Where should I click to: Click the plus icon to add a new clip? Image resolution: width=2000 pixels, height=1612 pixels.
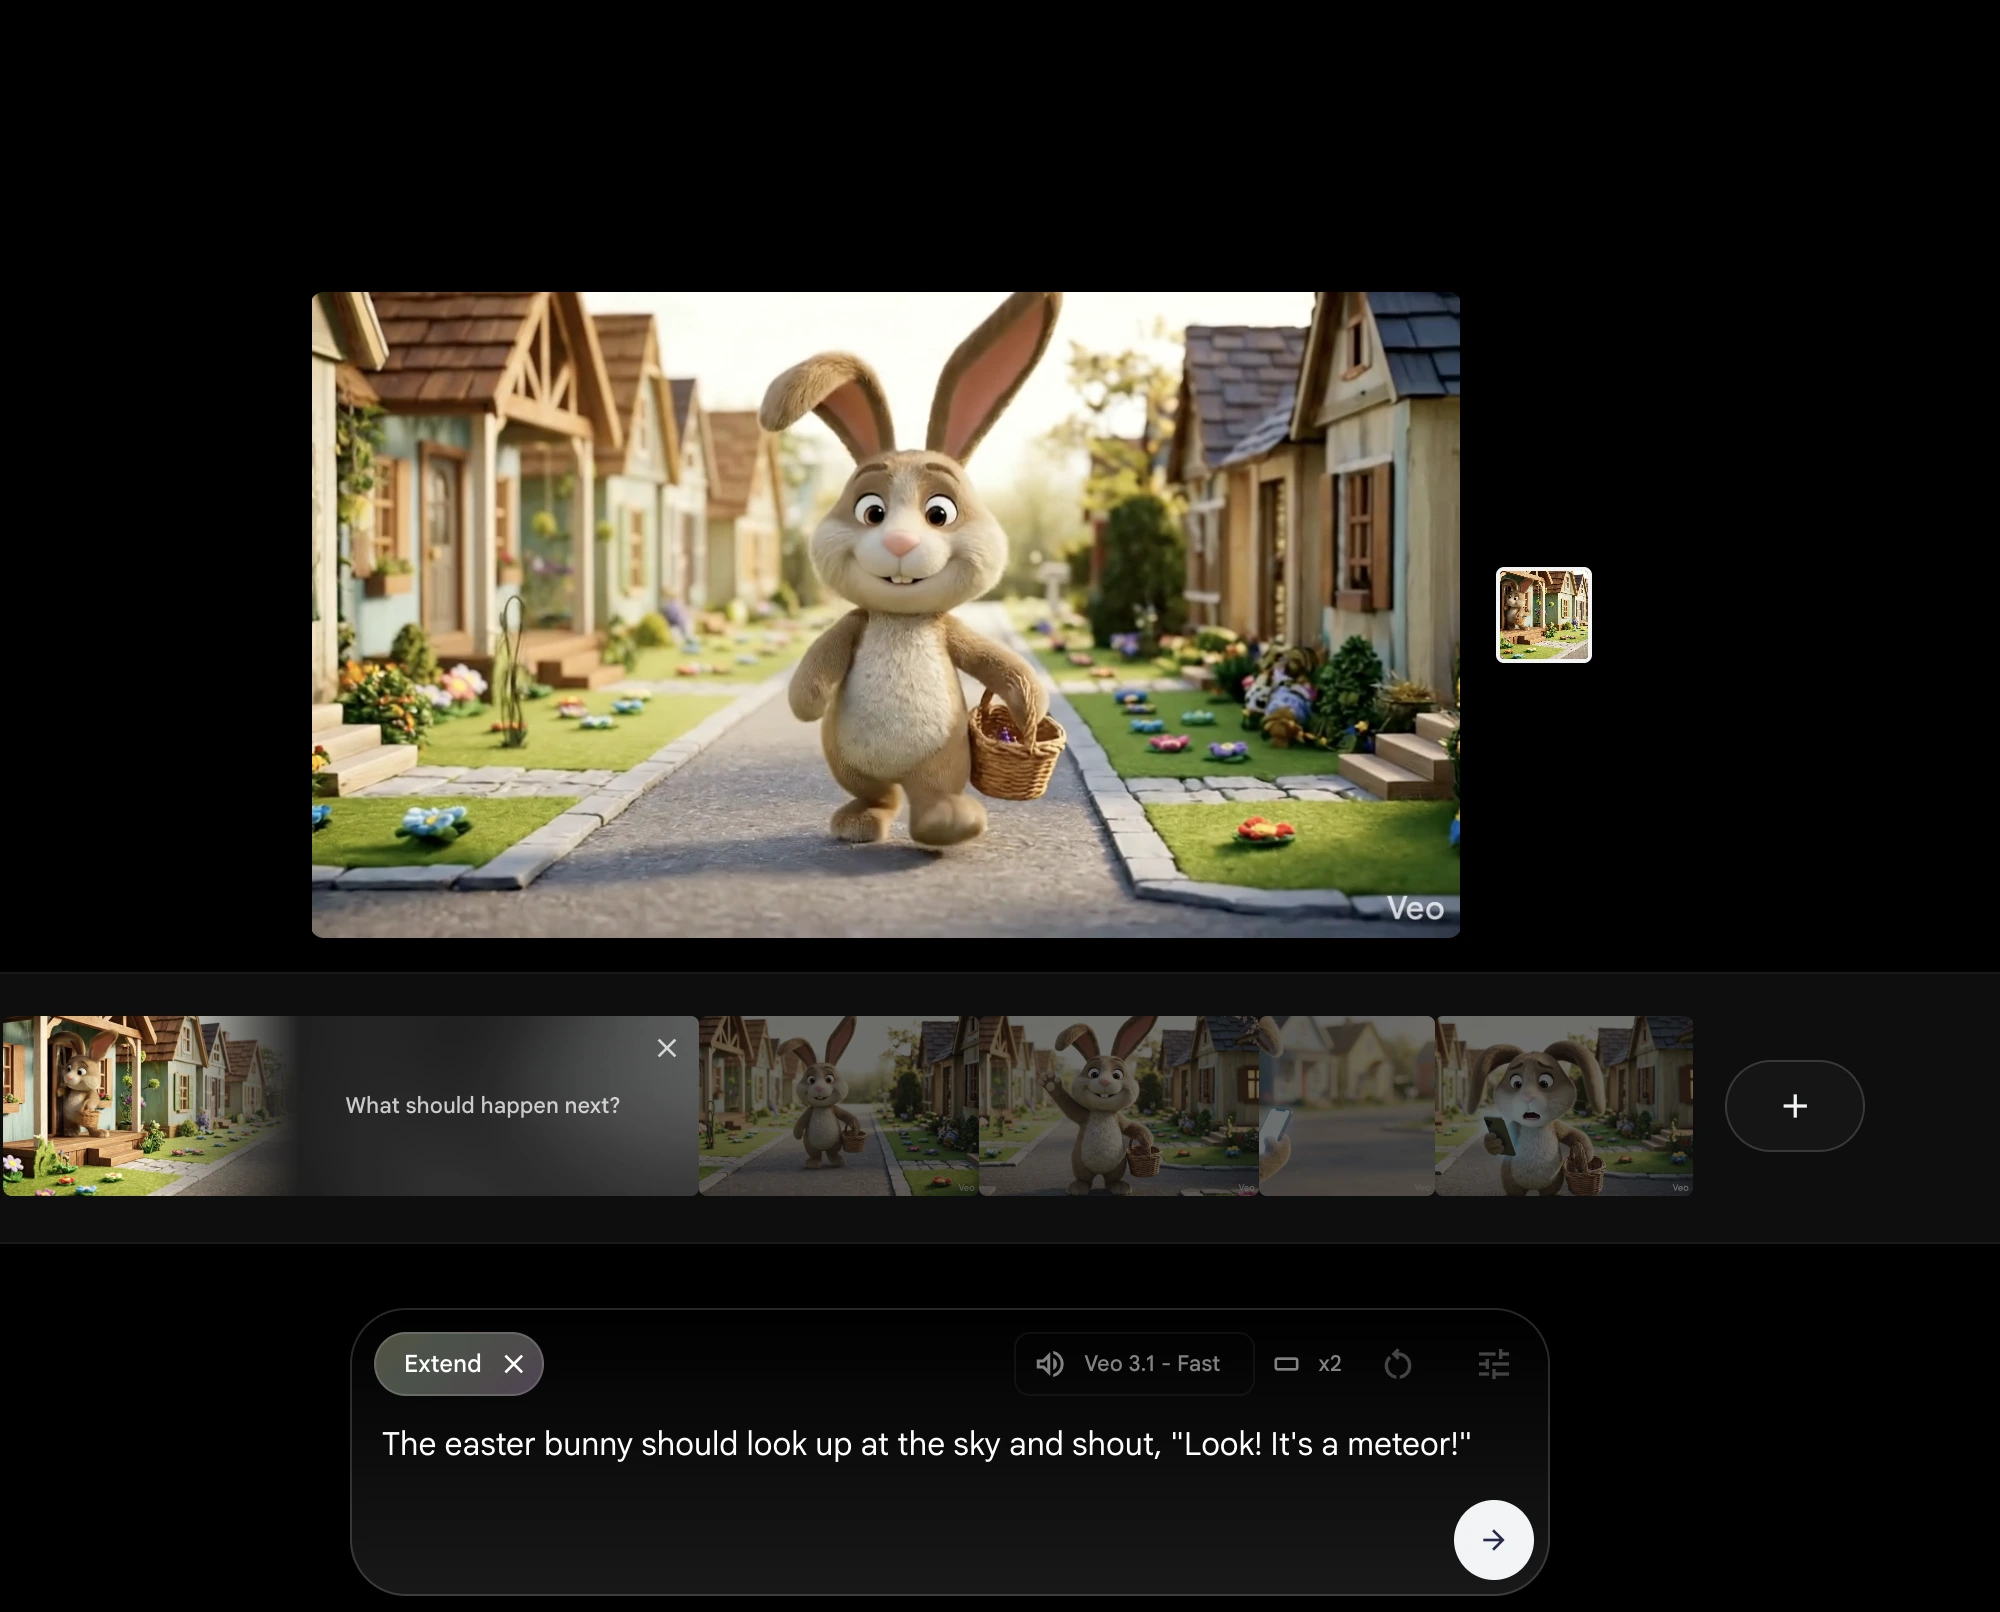[x=1794, y=1106]
